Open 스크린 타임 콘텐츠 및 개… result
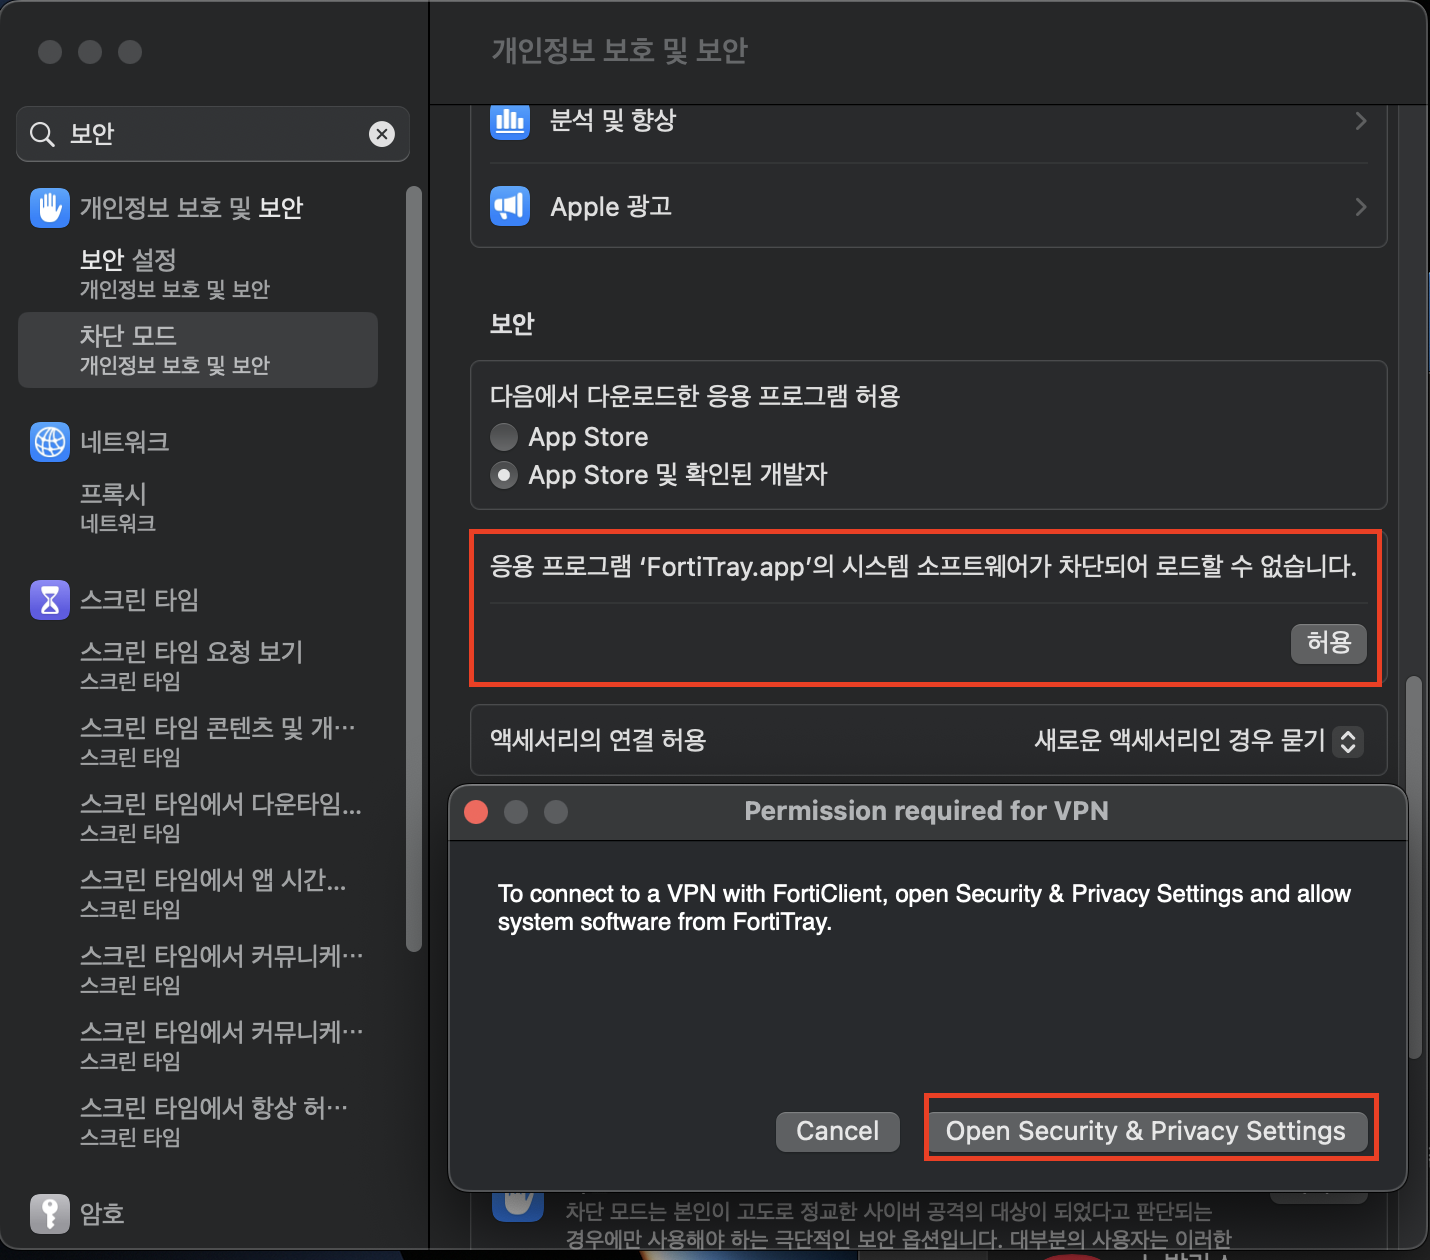Screen dimensions: 1430x1260 pos(198,742)
